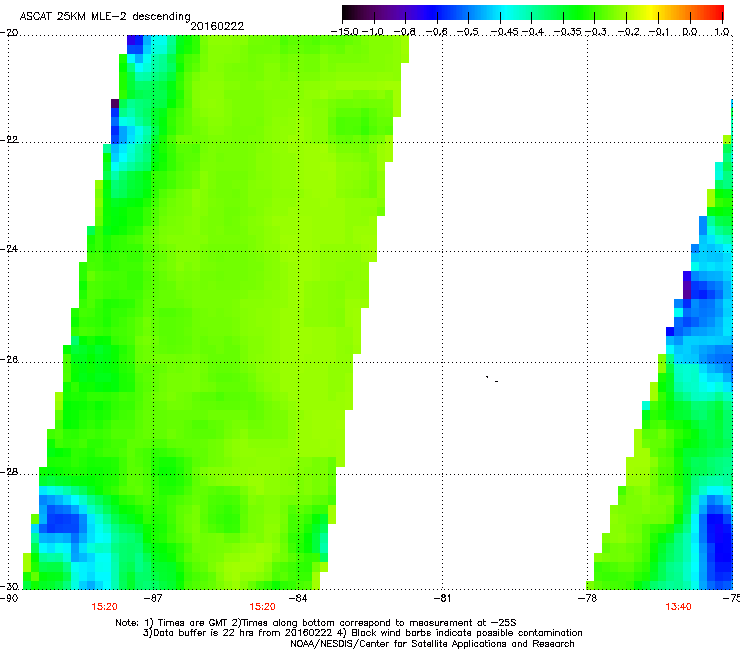The width and height of the screenshot is (740, 650).
Task: Click the -0.6 color scale label
Action: point(437,32)
